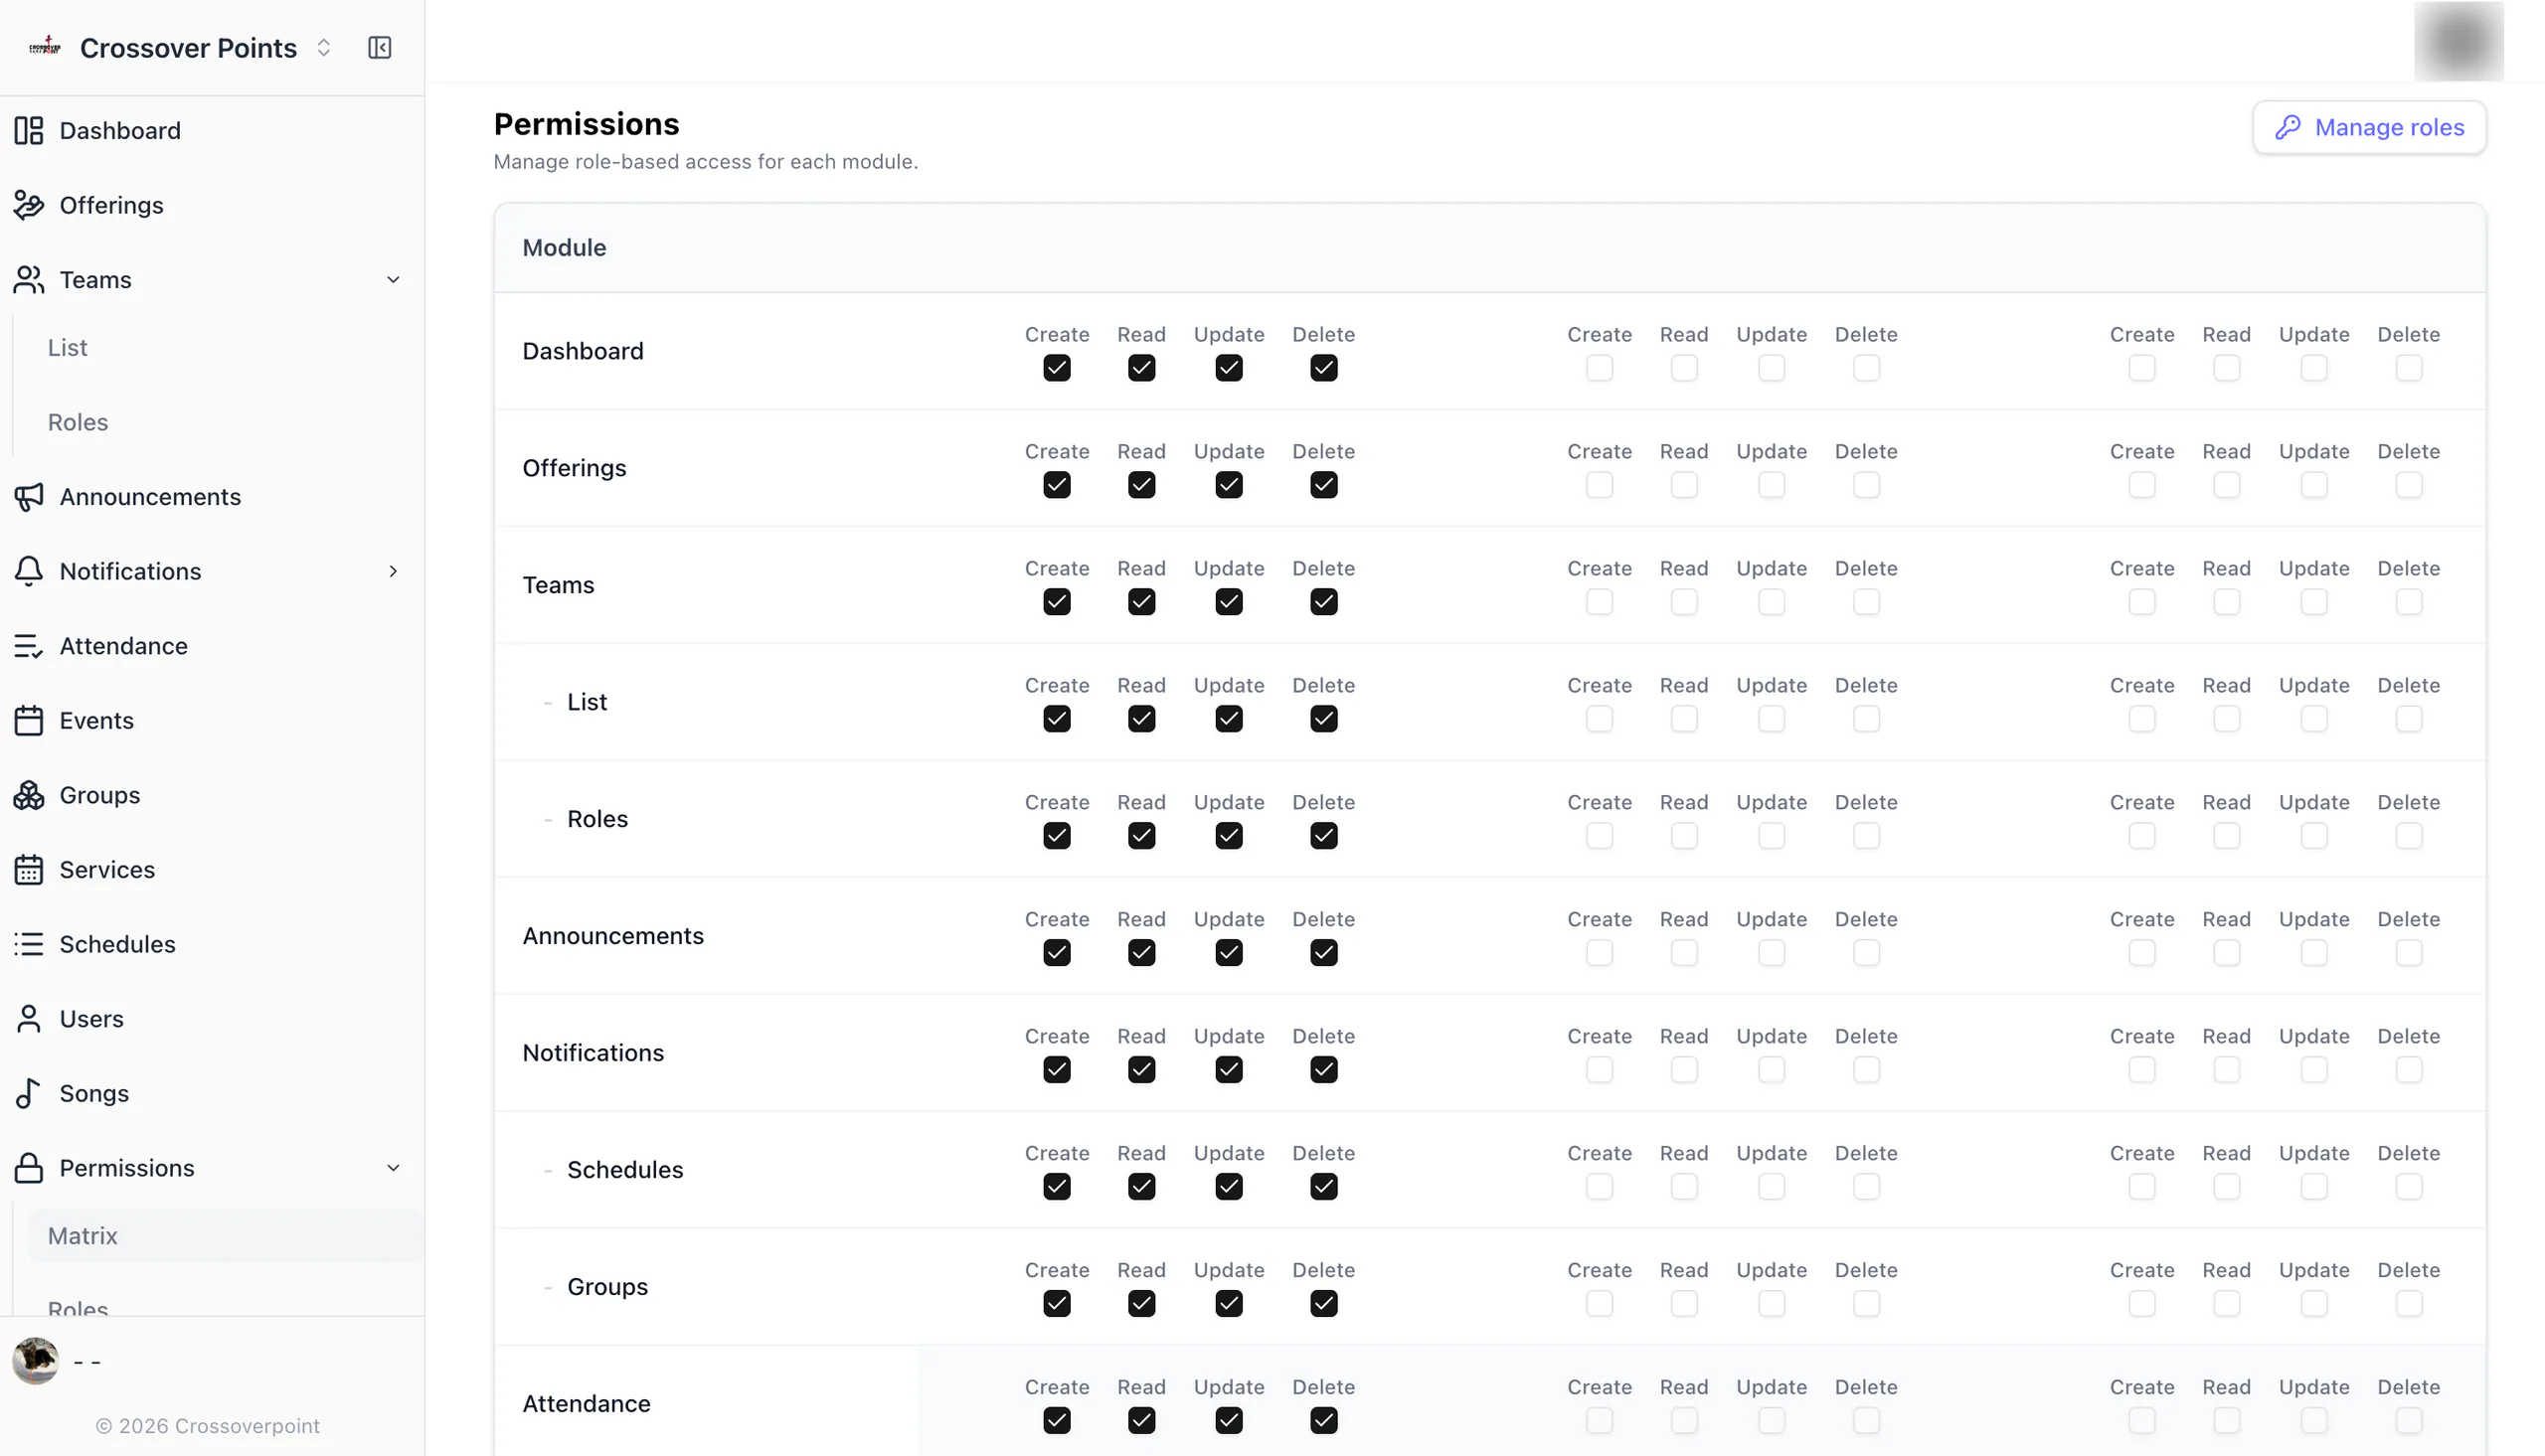Click the Schedules row label in table
The height and width of the screenshot is (1456, 2545).
click(625, 1169)
